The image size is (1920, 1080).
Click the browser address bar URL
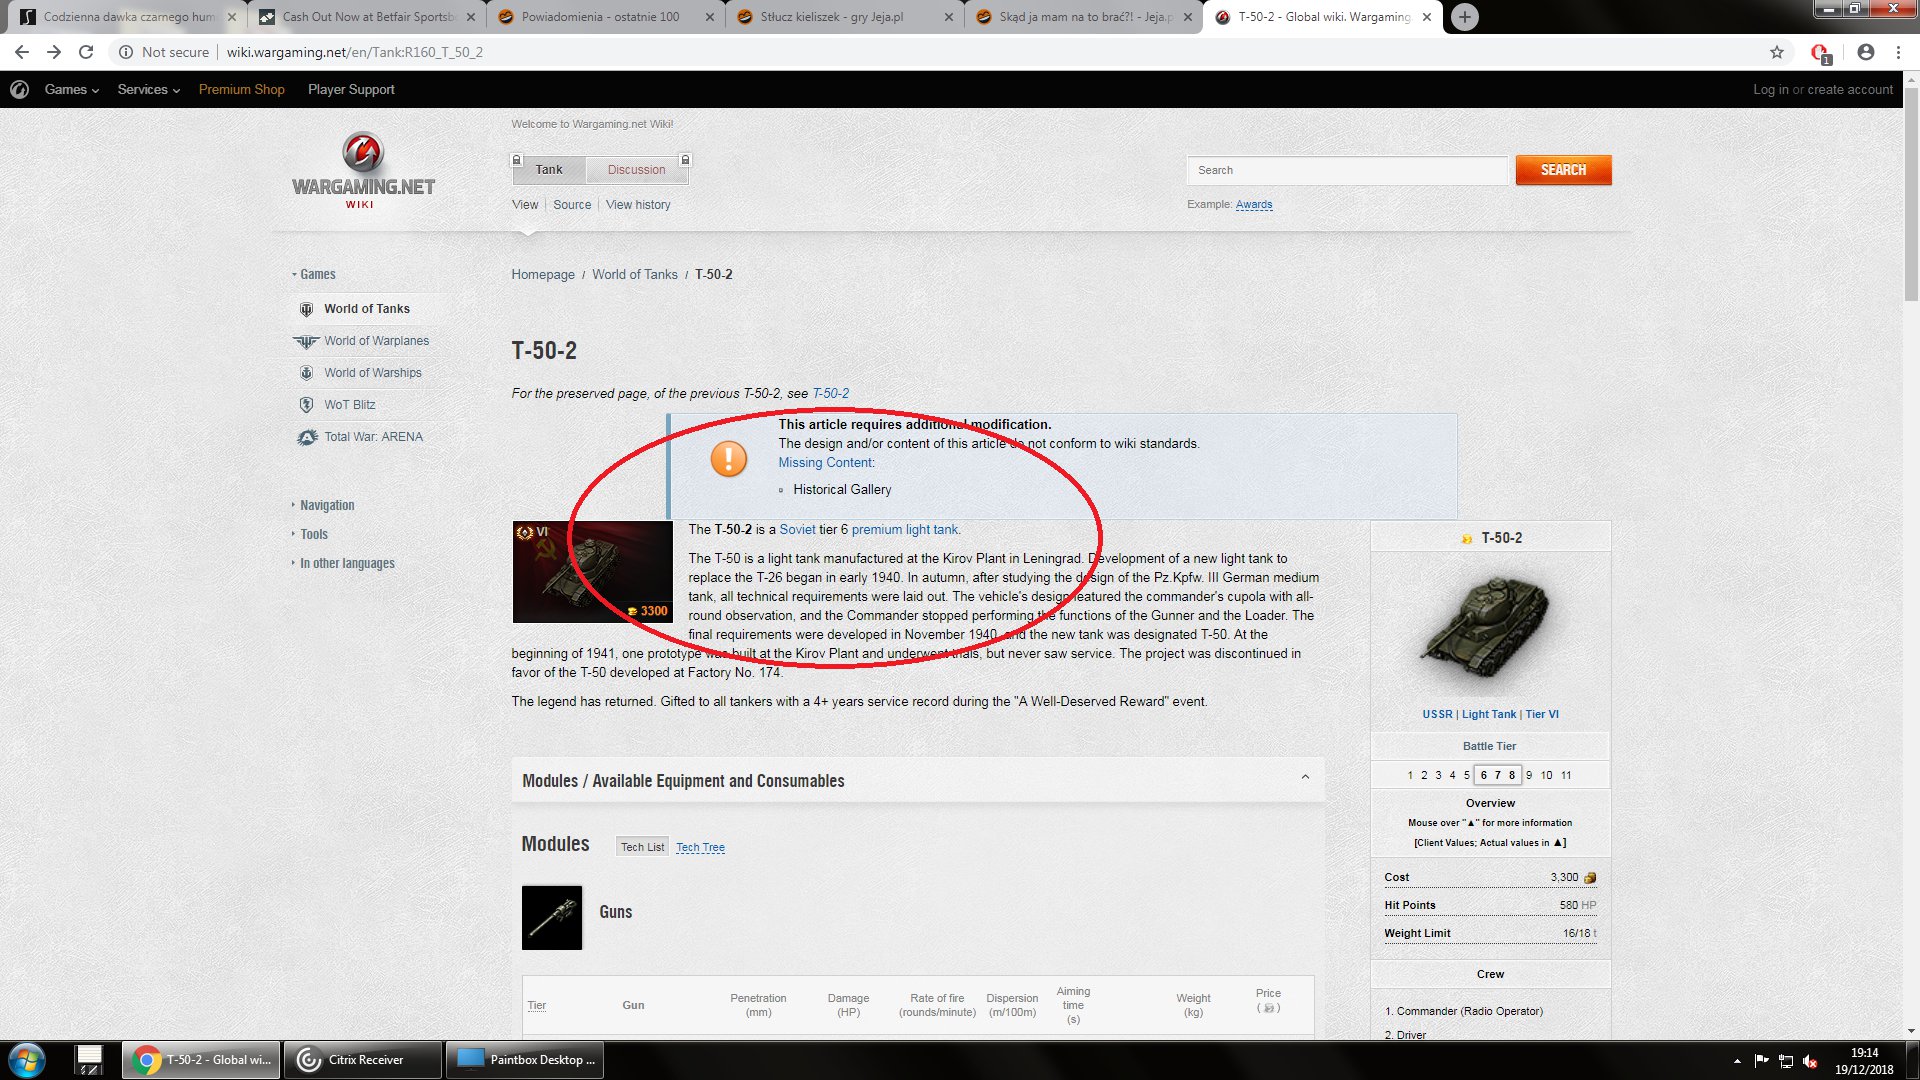[354, 52]
